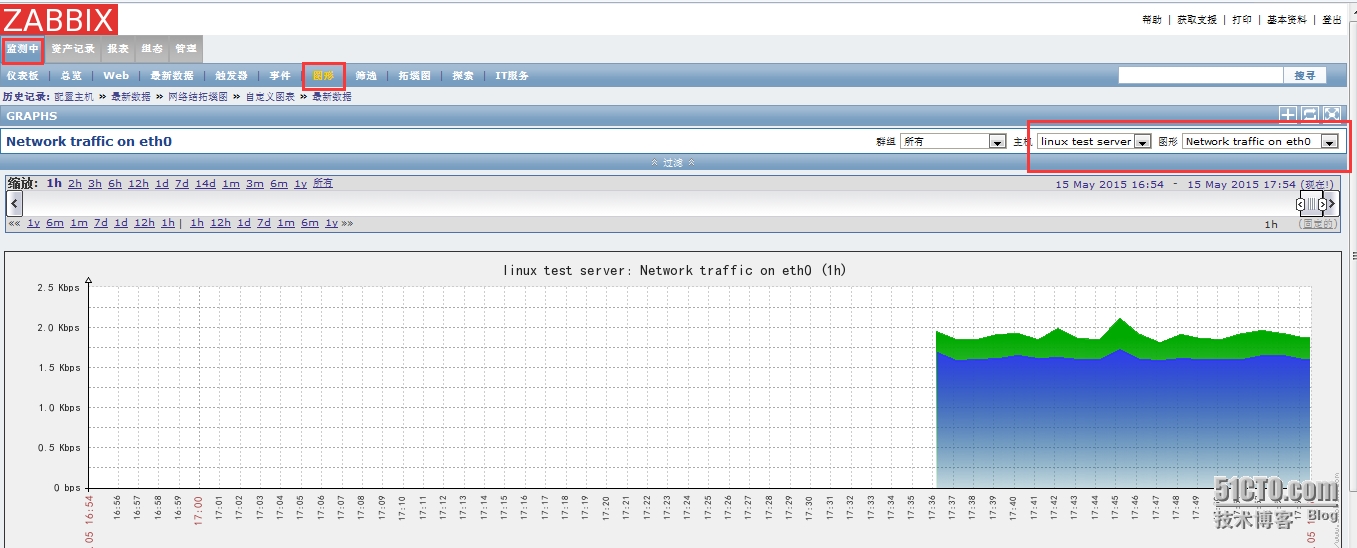
Task: Click the 登出 logout link
Action: click(1332, 19)
